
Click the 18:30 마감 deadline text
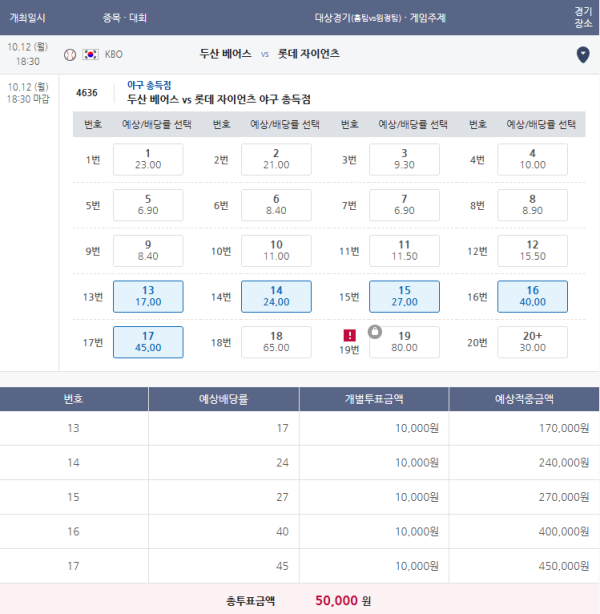click(x=28, y=99)
